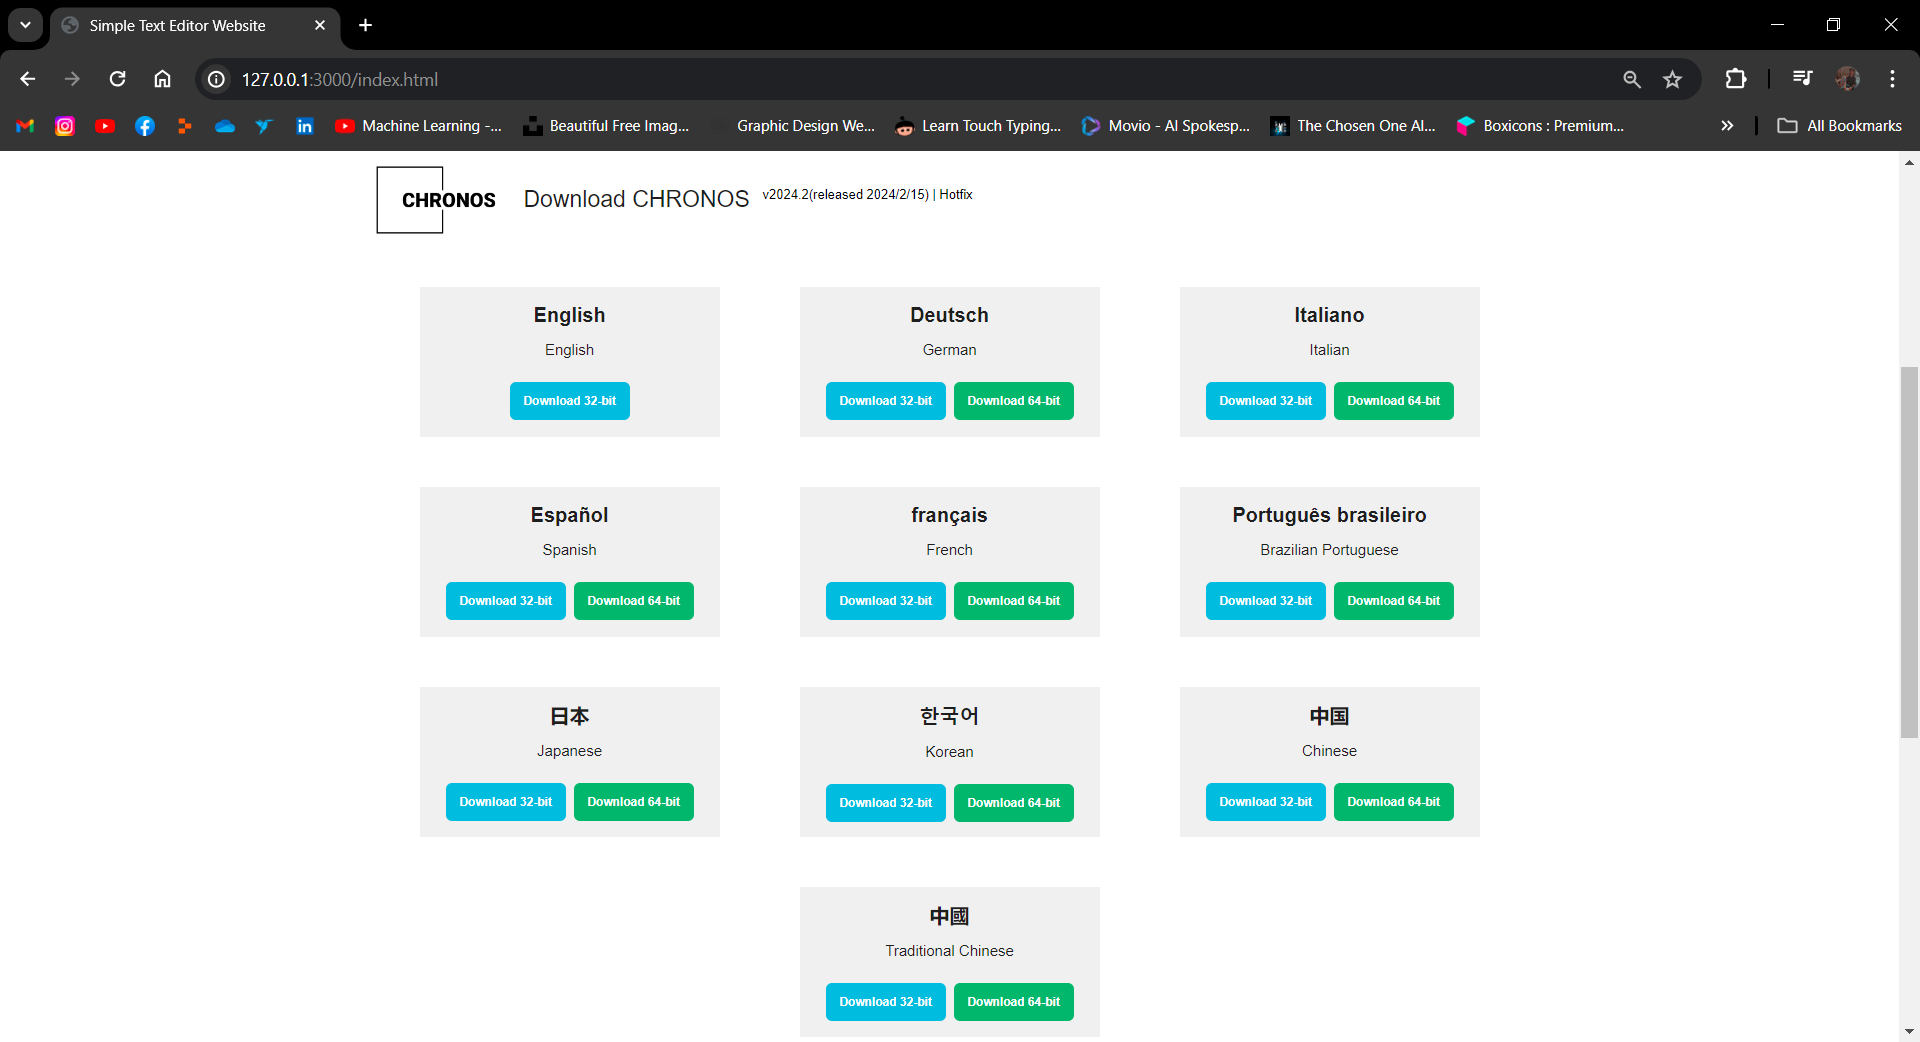Open the Facebook bookmark
This screenshot has height=1042, width=1920.
tap(145, 126)
